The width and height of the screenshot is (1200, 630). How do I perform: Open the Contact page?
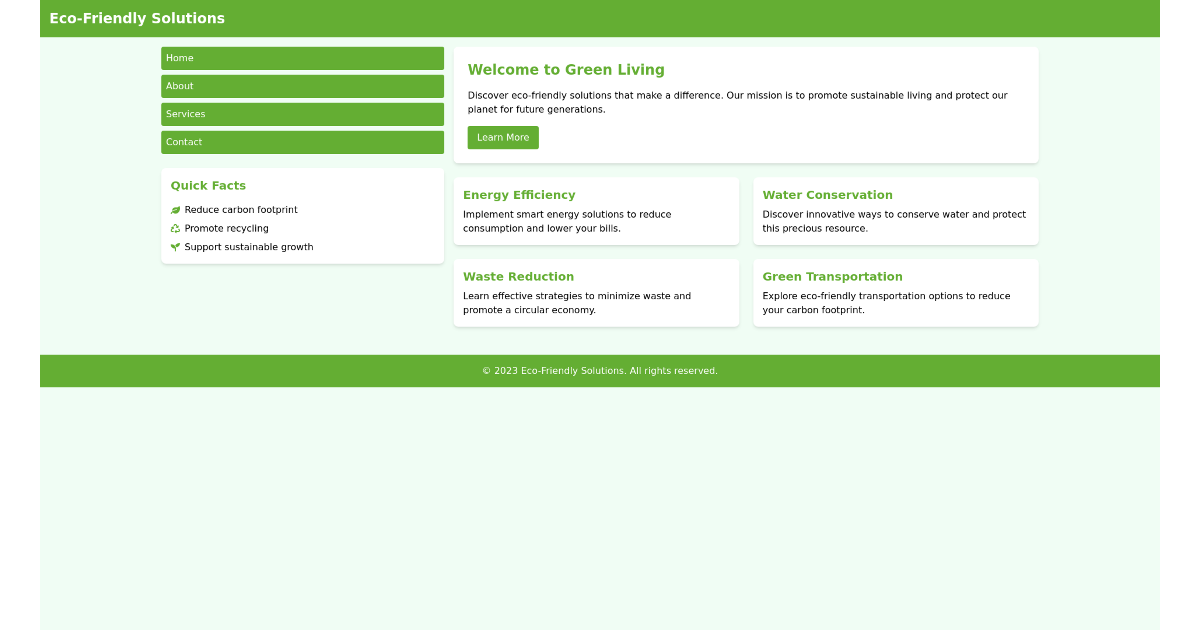click(x=302, y=142)
